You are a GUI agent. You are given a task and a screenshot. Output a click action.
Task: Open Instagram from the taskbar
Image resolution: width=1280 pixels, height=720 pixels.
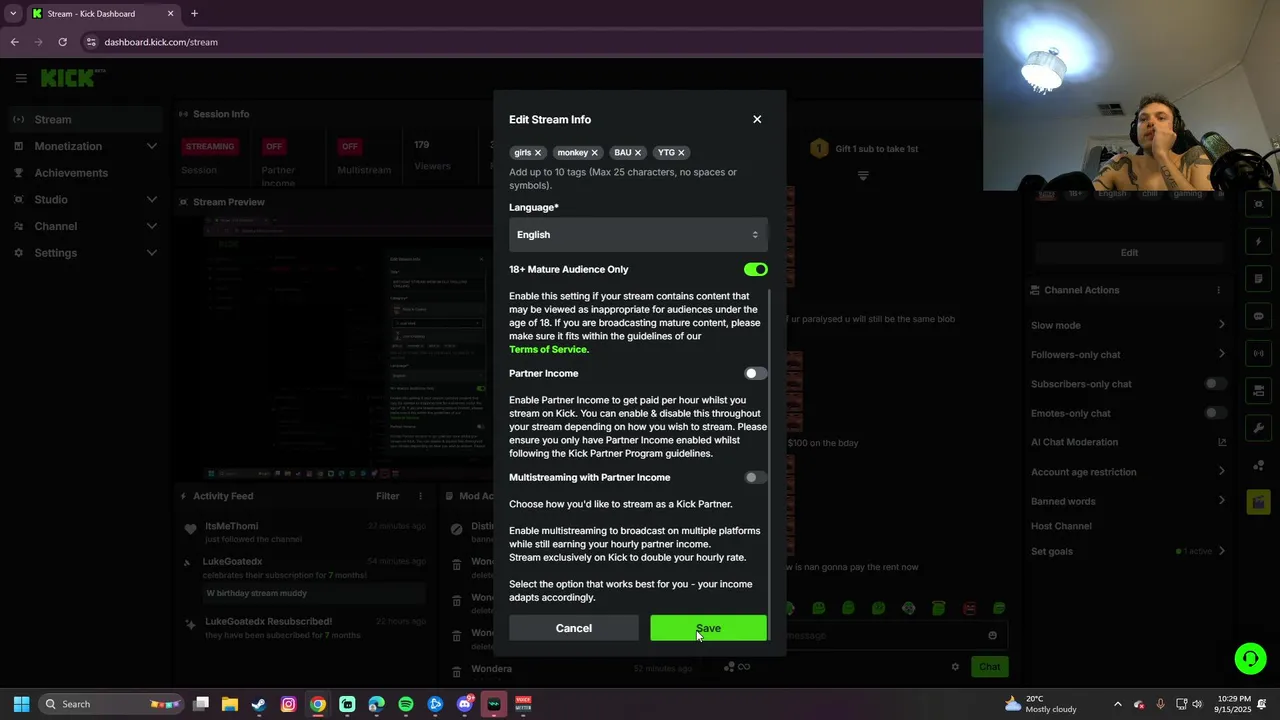point(288,704)
